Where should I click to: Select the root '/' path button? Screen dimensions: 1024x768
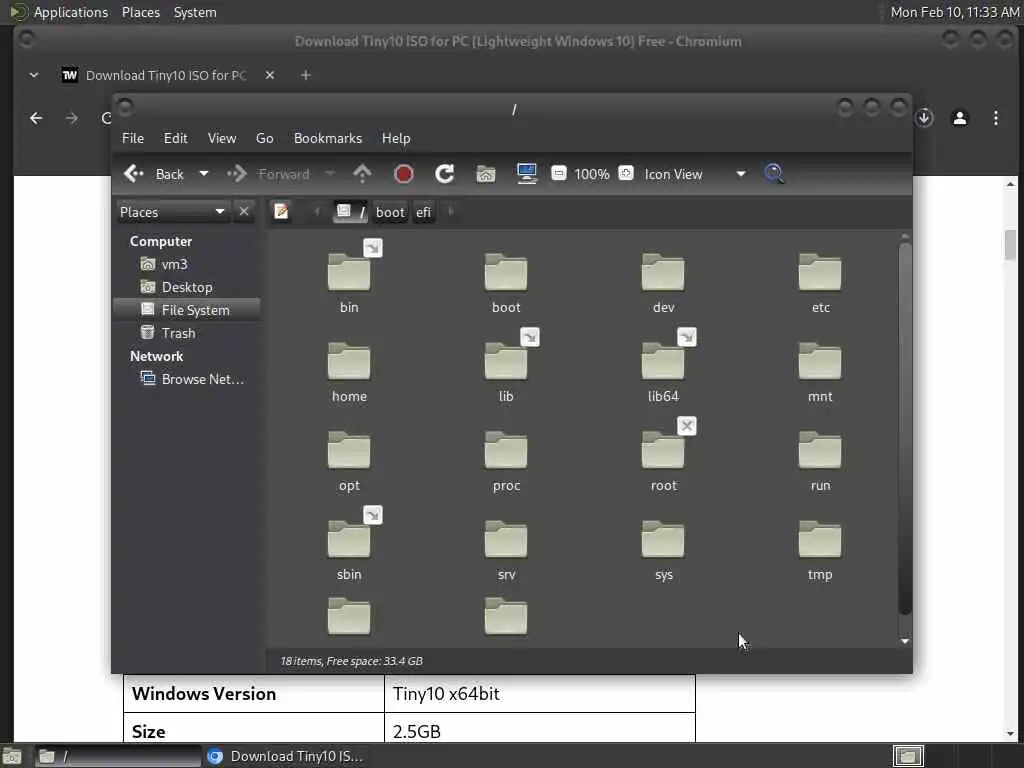pos(351,212)
